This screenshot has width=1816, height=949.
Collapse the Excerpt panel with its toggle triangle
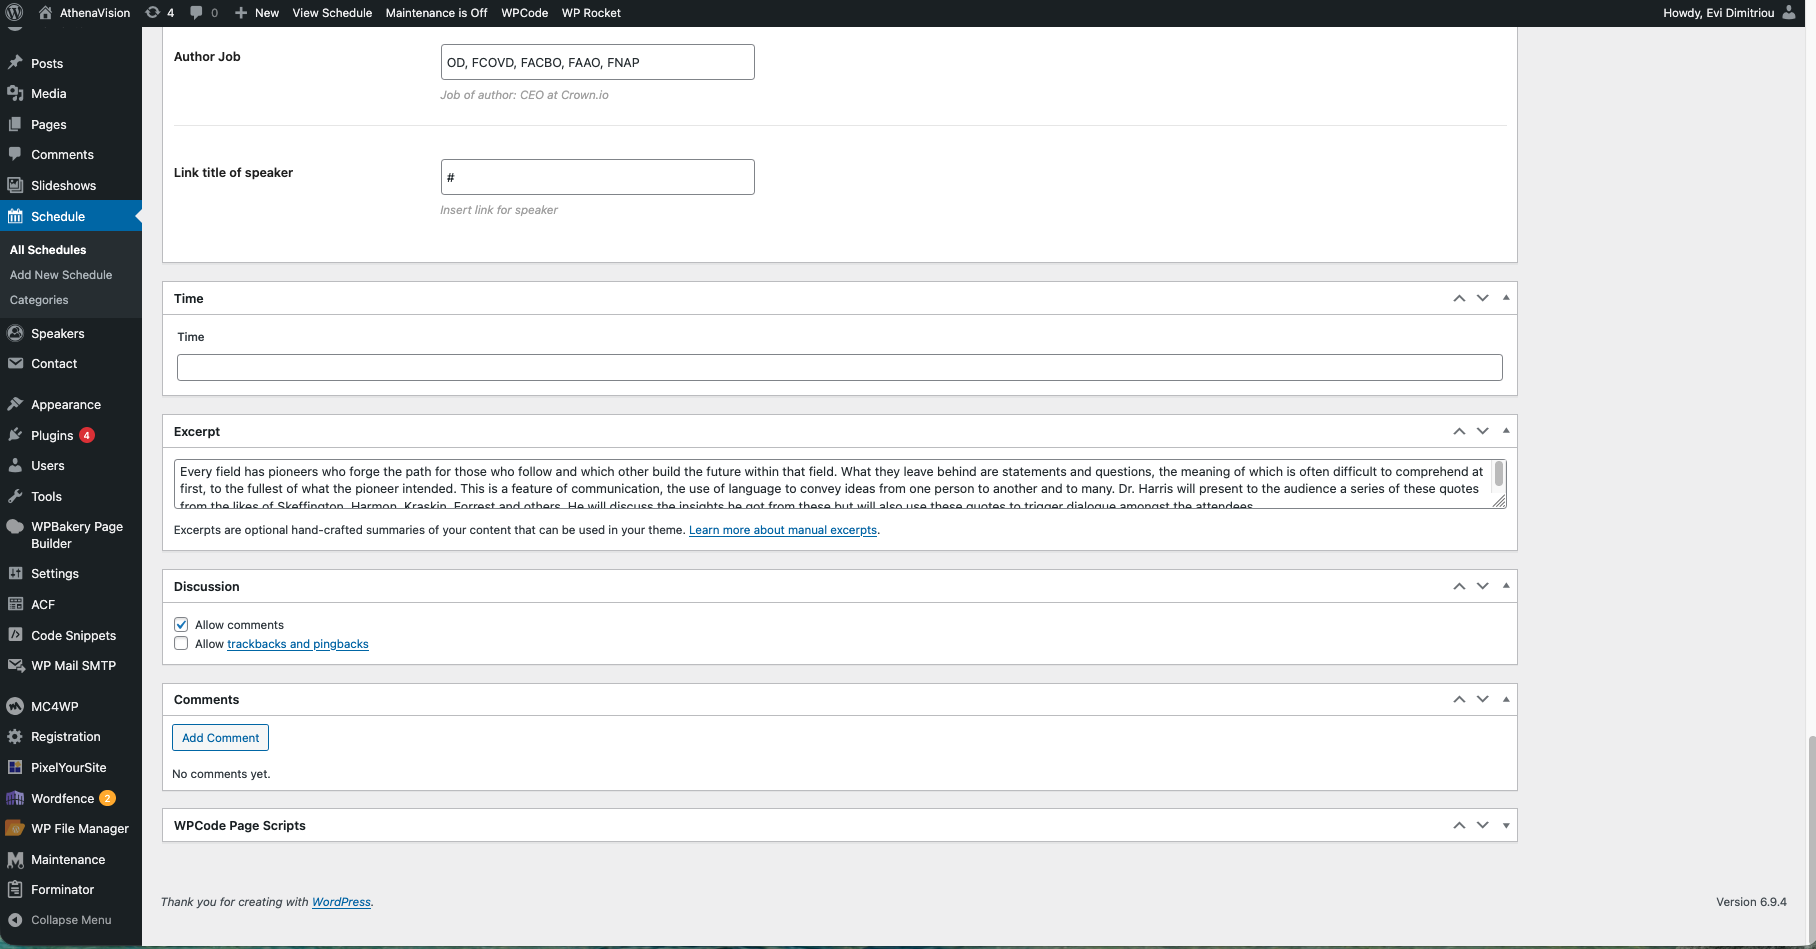point(1506,431)
